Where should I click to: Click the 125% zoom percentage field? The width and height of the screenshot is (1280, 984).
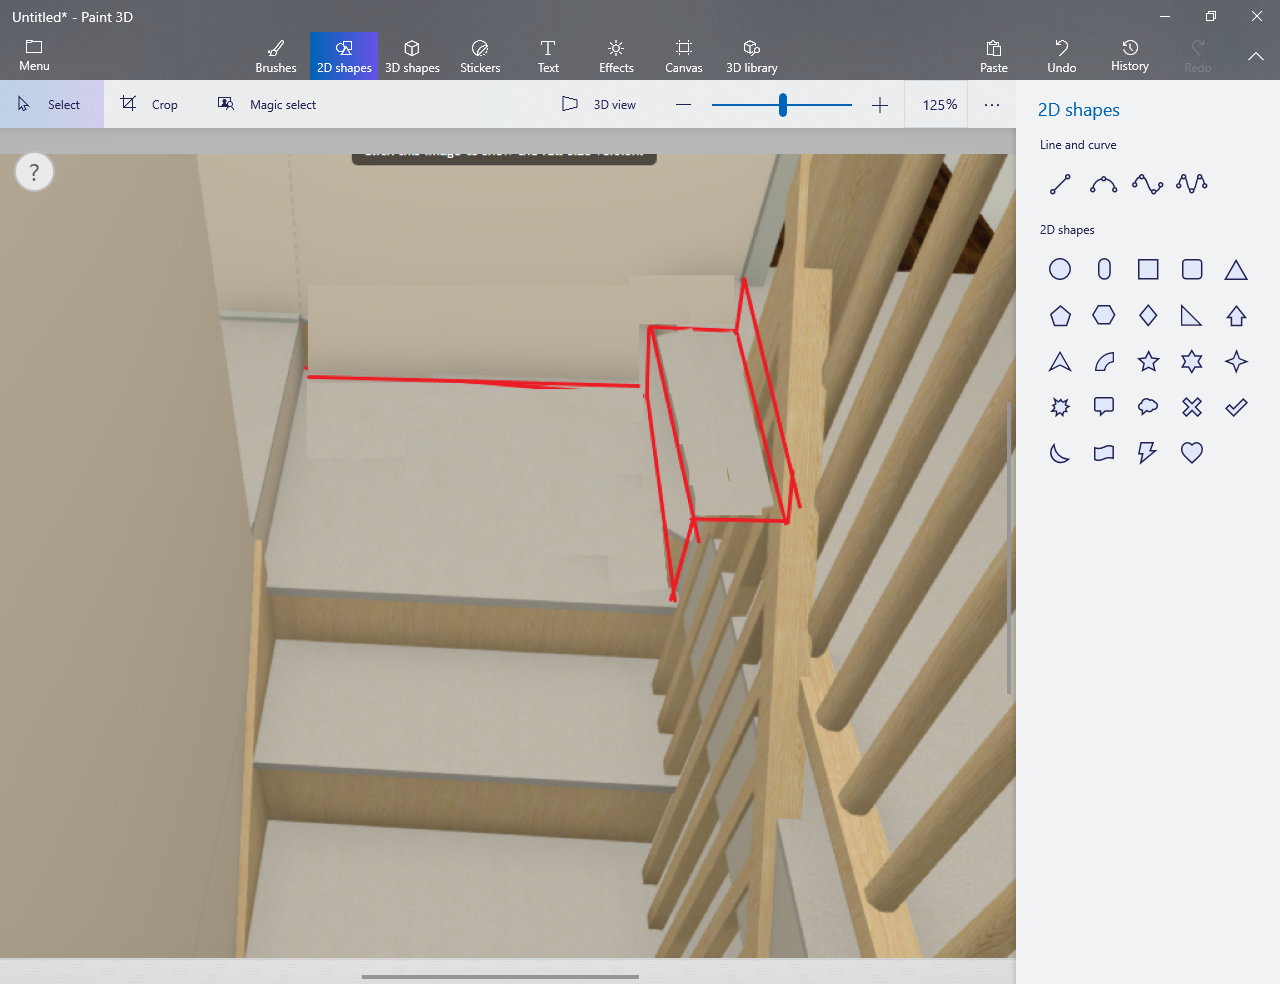pos(939,105)
